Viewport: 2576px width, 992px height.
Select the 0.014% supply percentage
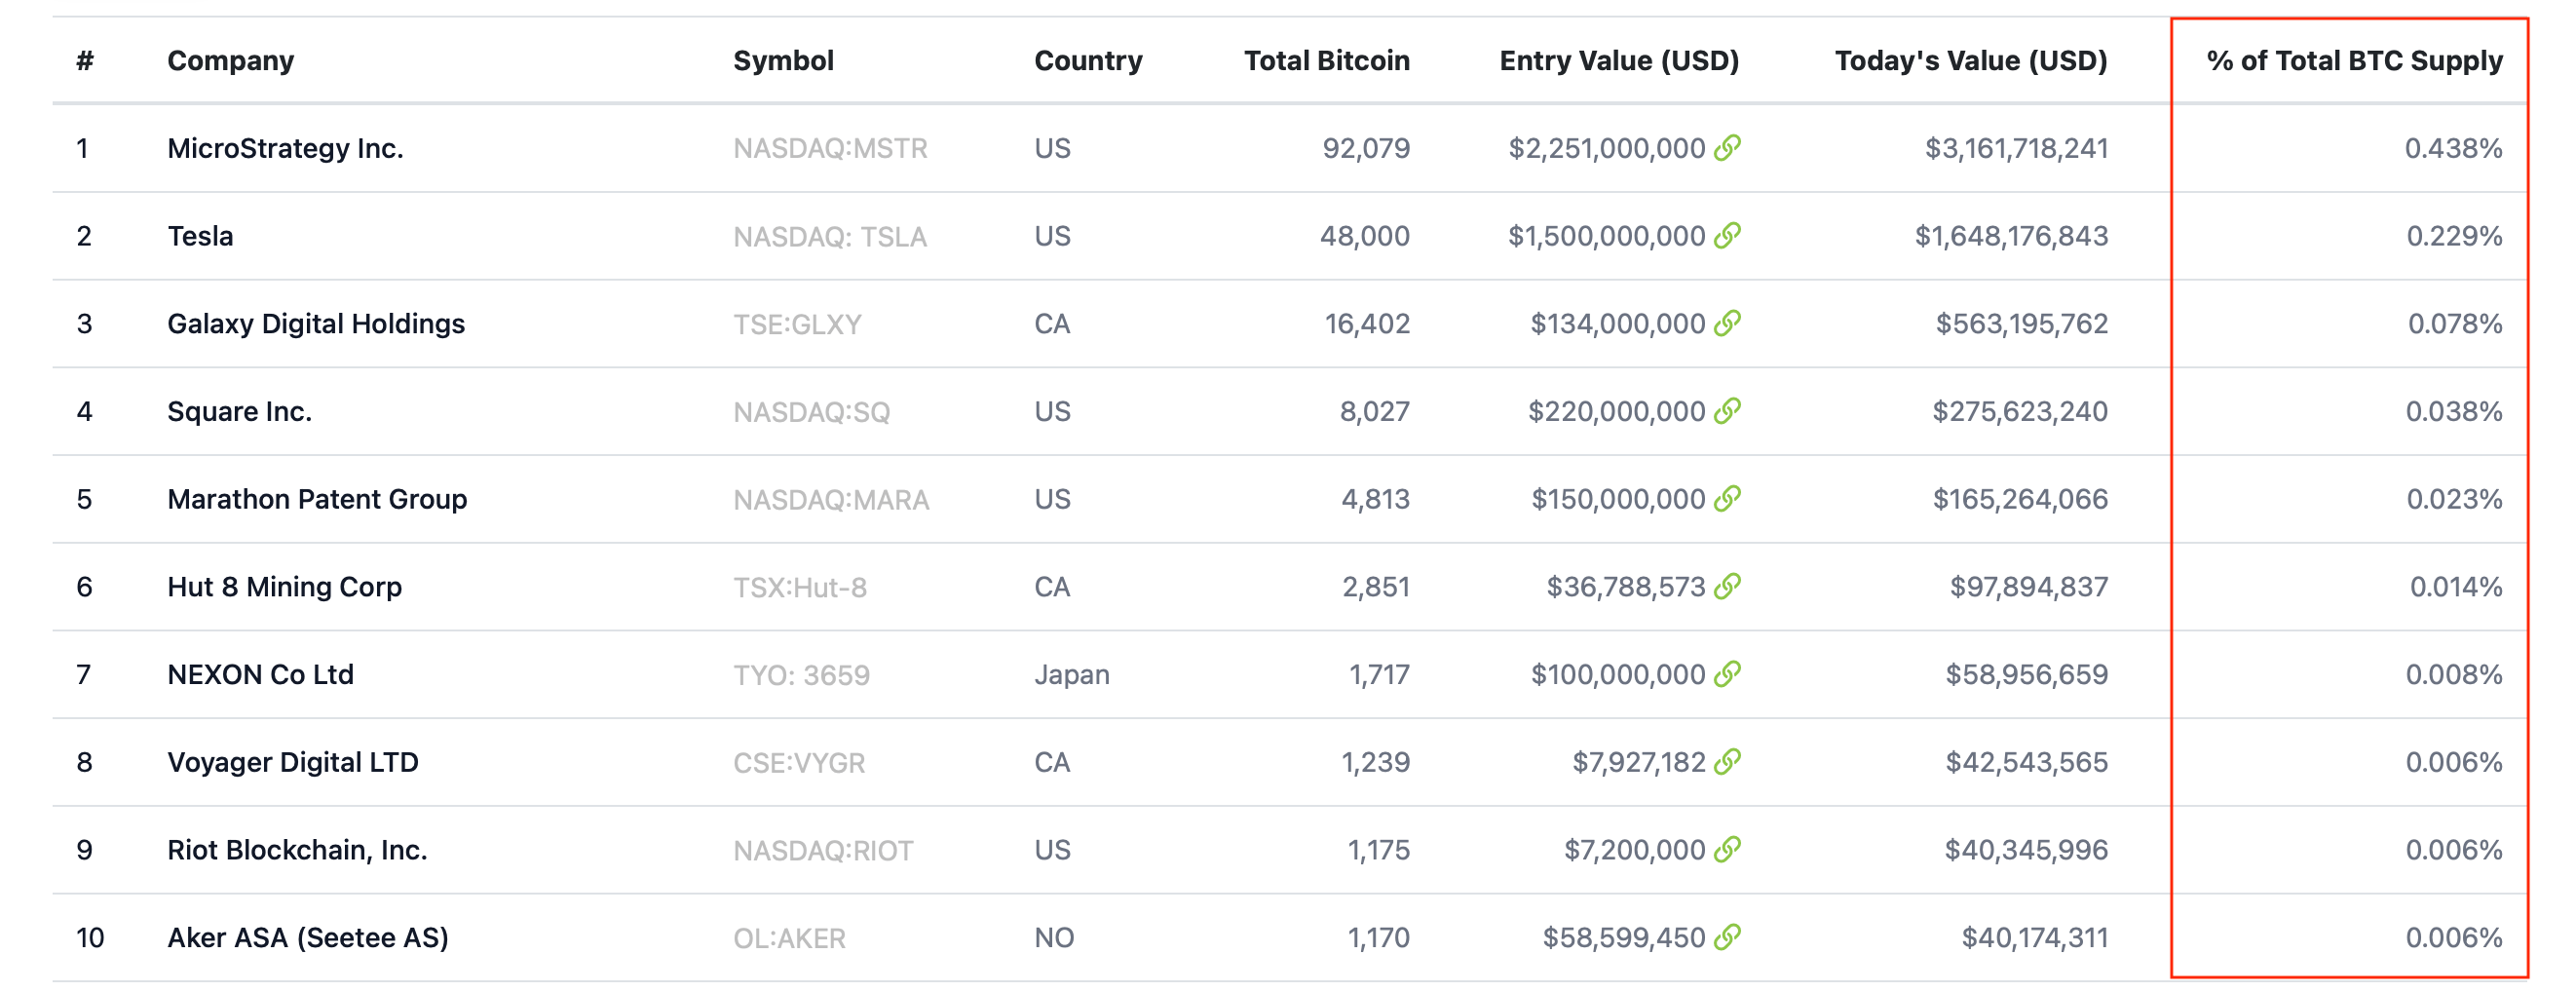(x=2456, y=588)
